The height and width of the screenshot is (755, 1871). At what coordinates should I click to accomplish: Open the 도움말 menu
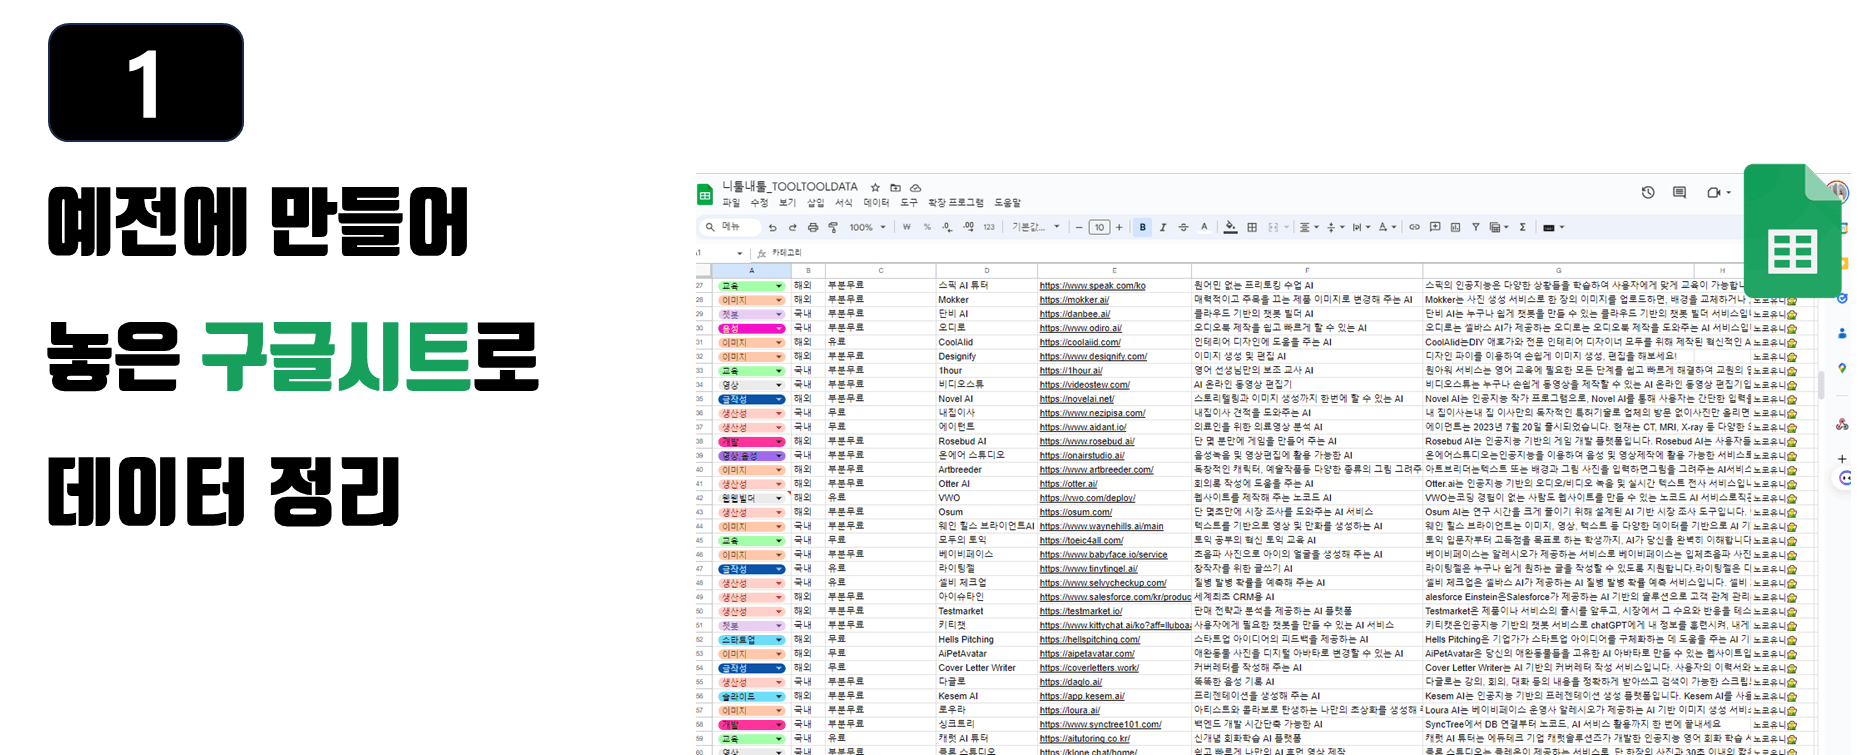(1007, 203)
